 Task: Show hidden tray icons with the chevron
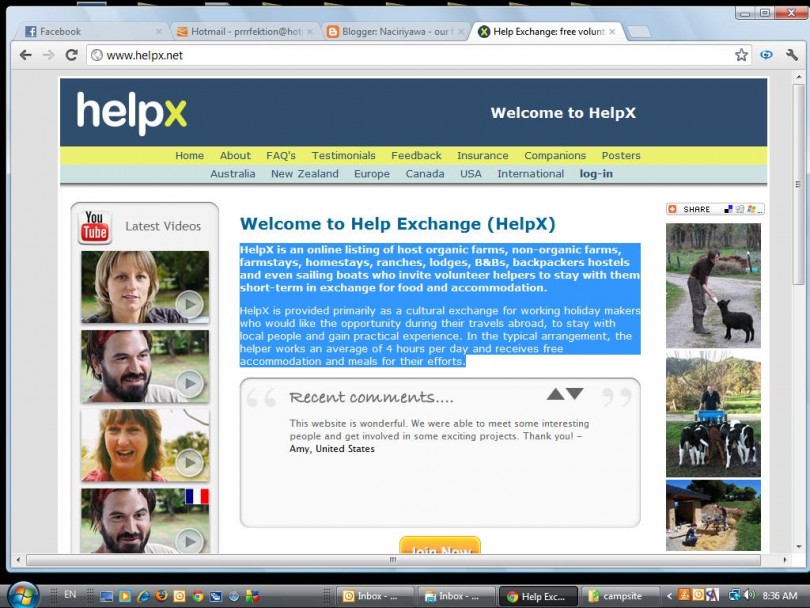[669, 596]
